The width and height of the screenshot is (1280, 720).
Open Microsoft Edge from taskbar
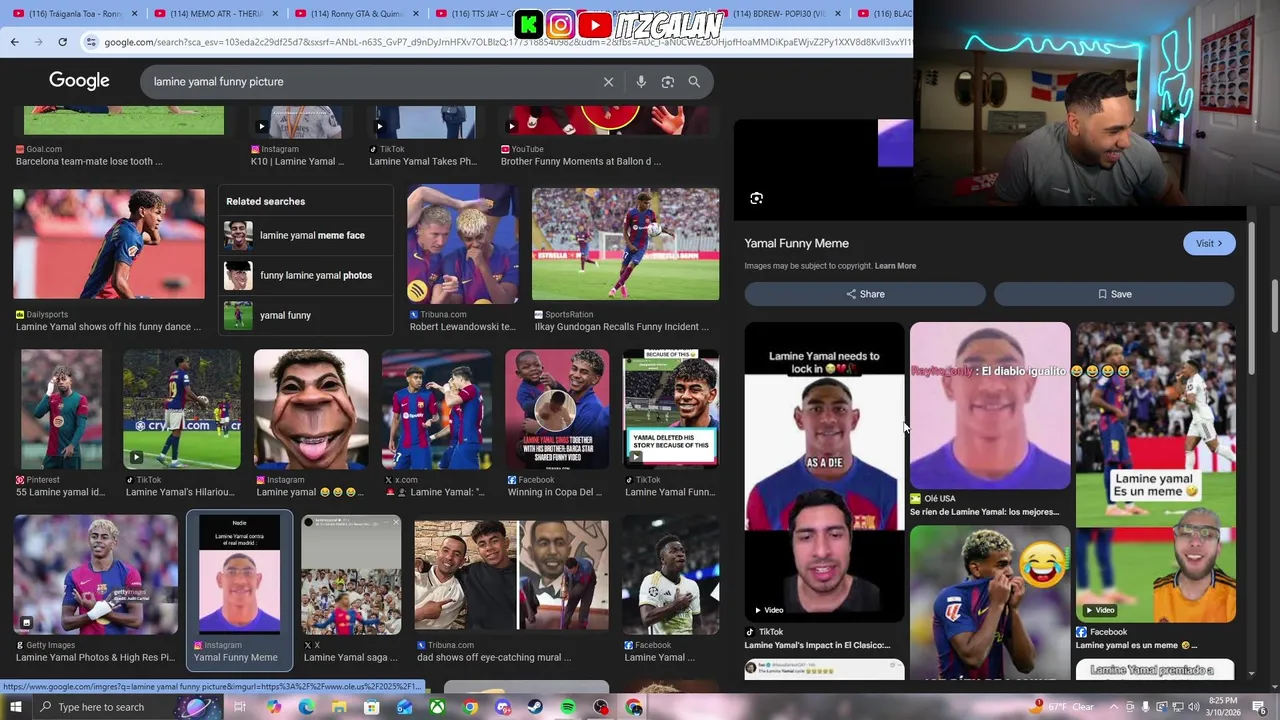[x=306, y=707]
